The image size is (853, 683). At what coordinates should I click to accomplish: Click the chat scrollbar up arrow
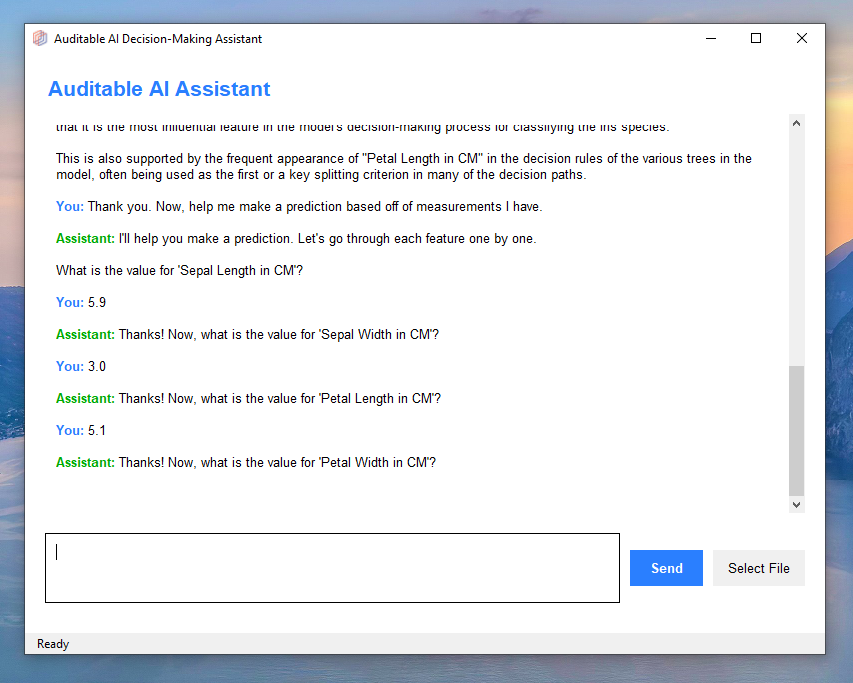click(x=796, y=123)
